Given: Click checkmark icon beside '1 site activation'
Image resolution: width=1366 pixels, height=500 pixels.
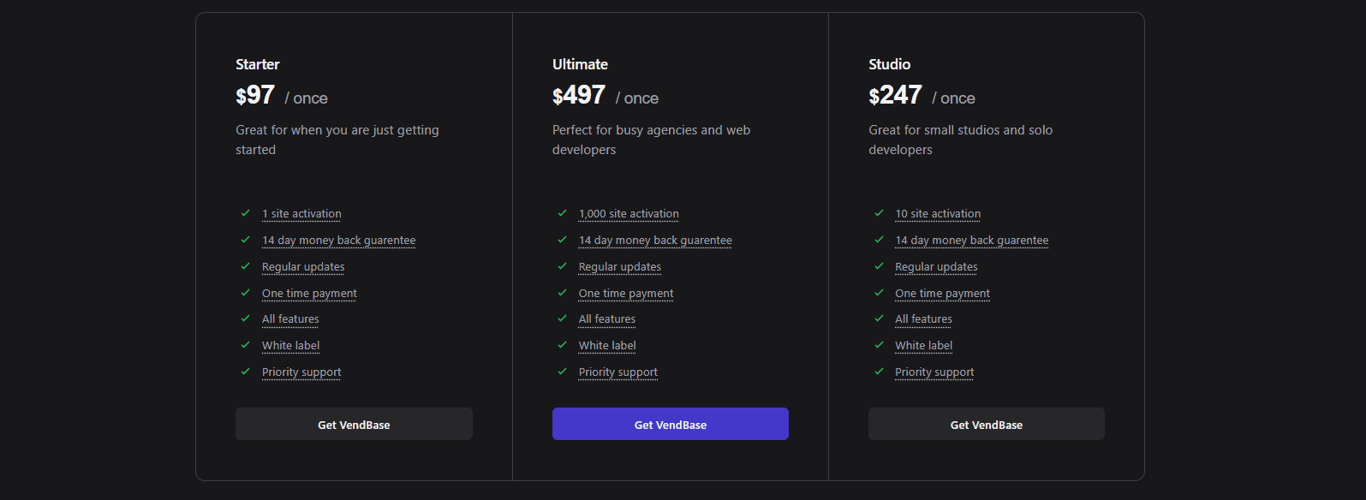Looking at the screenshot, I should tap(245, 213).
